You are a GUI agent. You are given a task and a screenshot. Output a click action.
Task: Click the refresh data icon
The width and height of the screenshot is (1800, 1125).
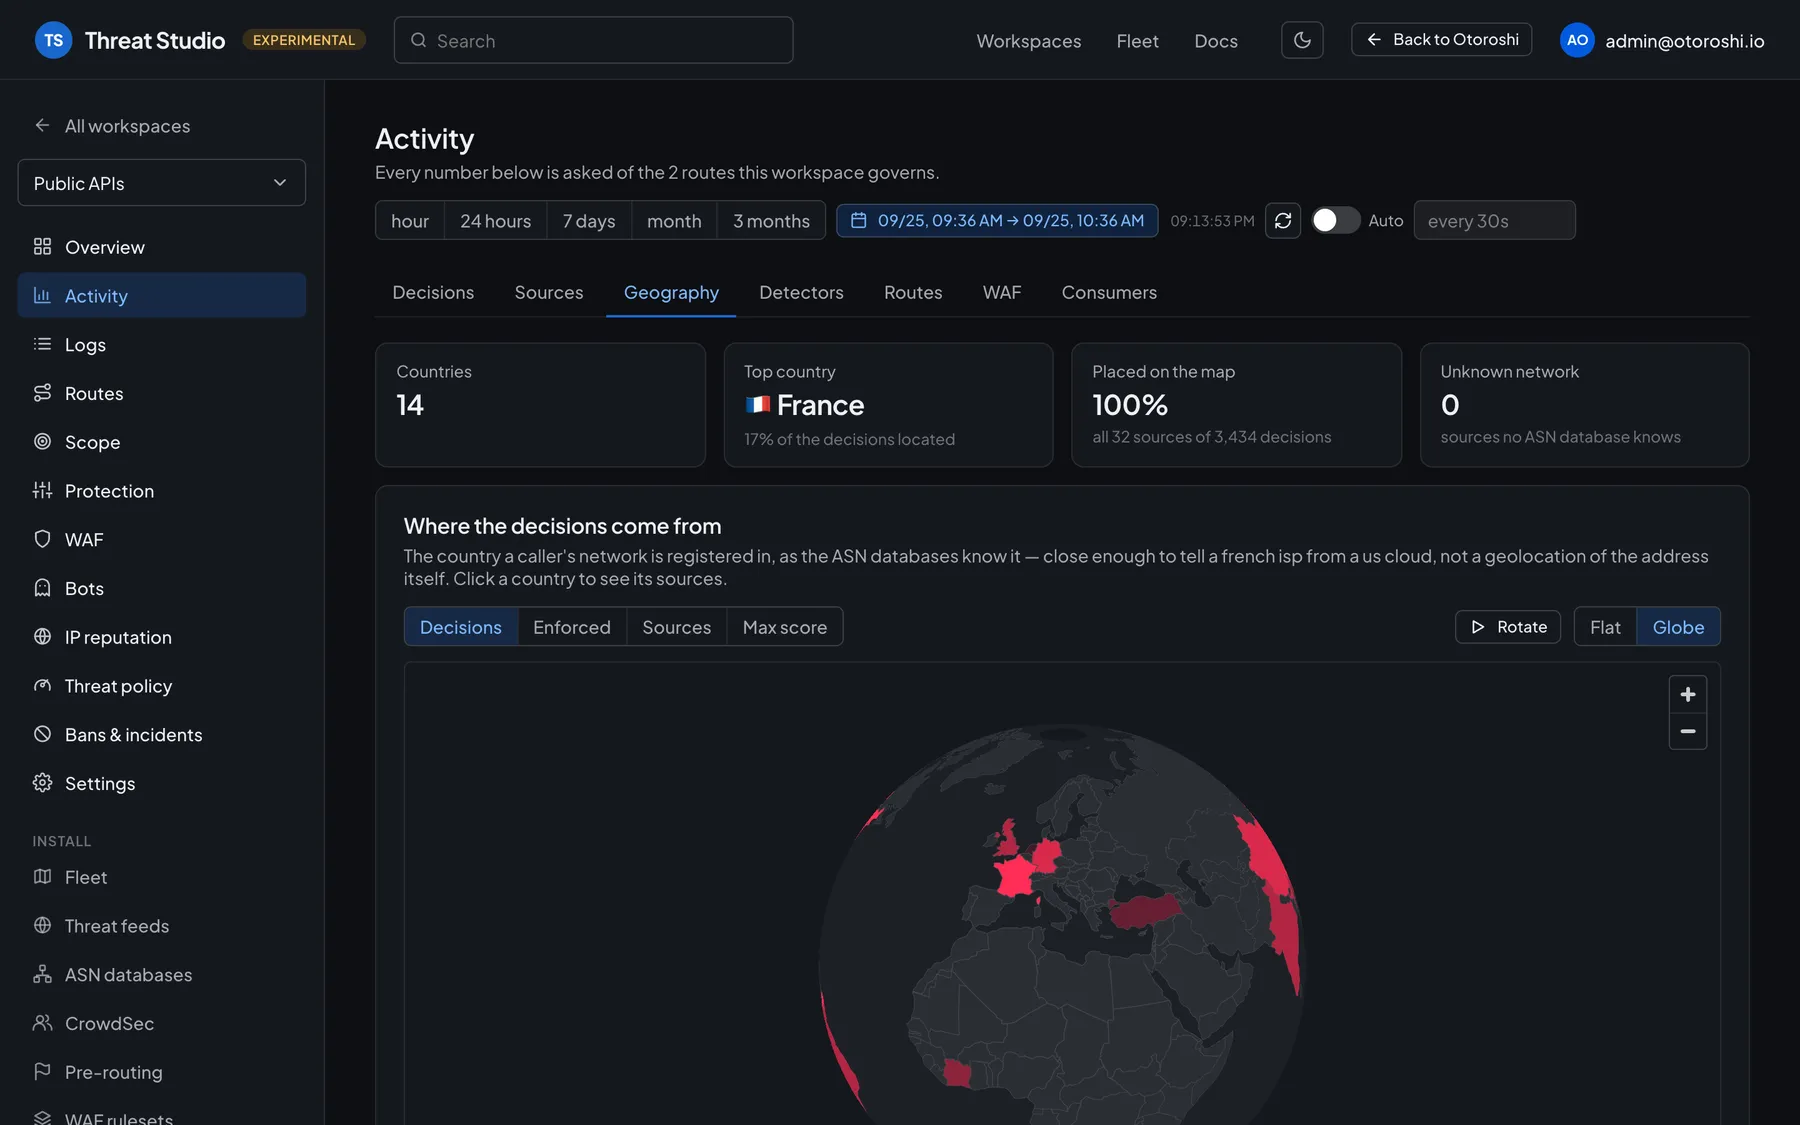click(x=1283, y=220)
